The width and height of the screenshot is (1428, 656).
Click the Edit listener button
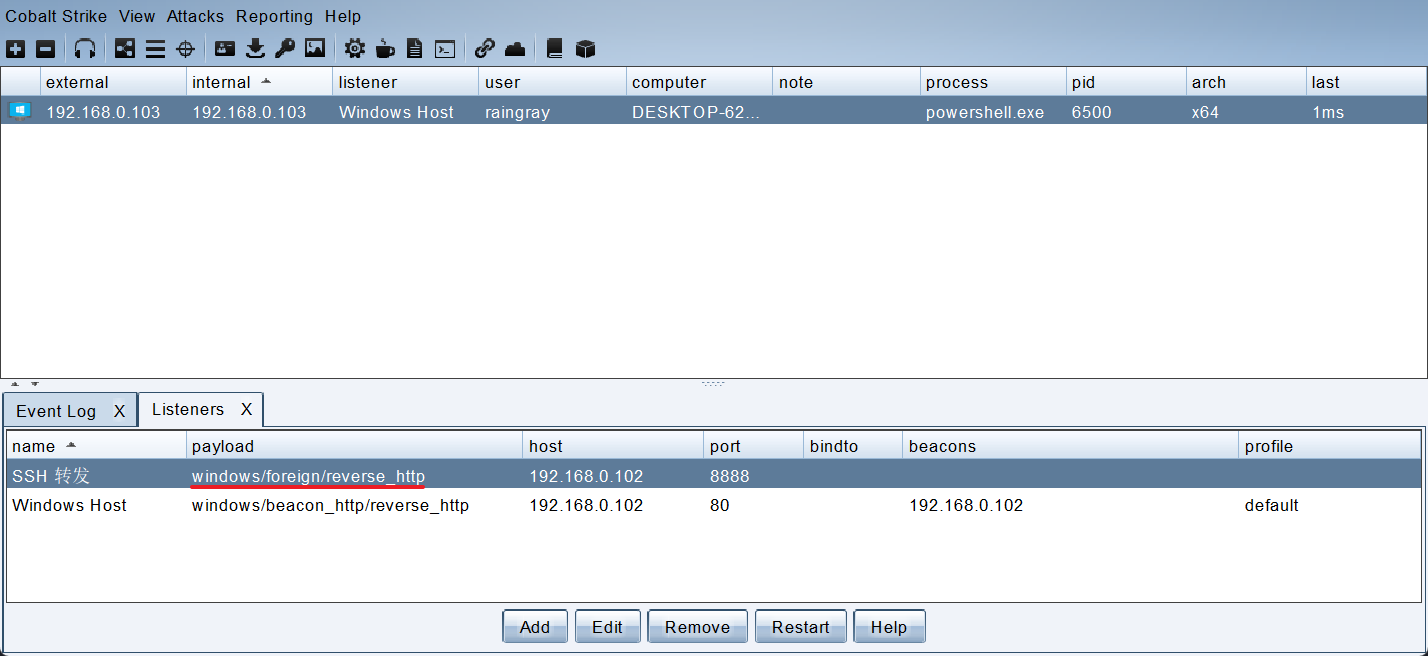tap(607, 627)
